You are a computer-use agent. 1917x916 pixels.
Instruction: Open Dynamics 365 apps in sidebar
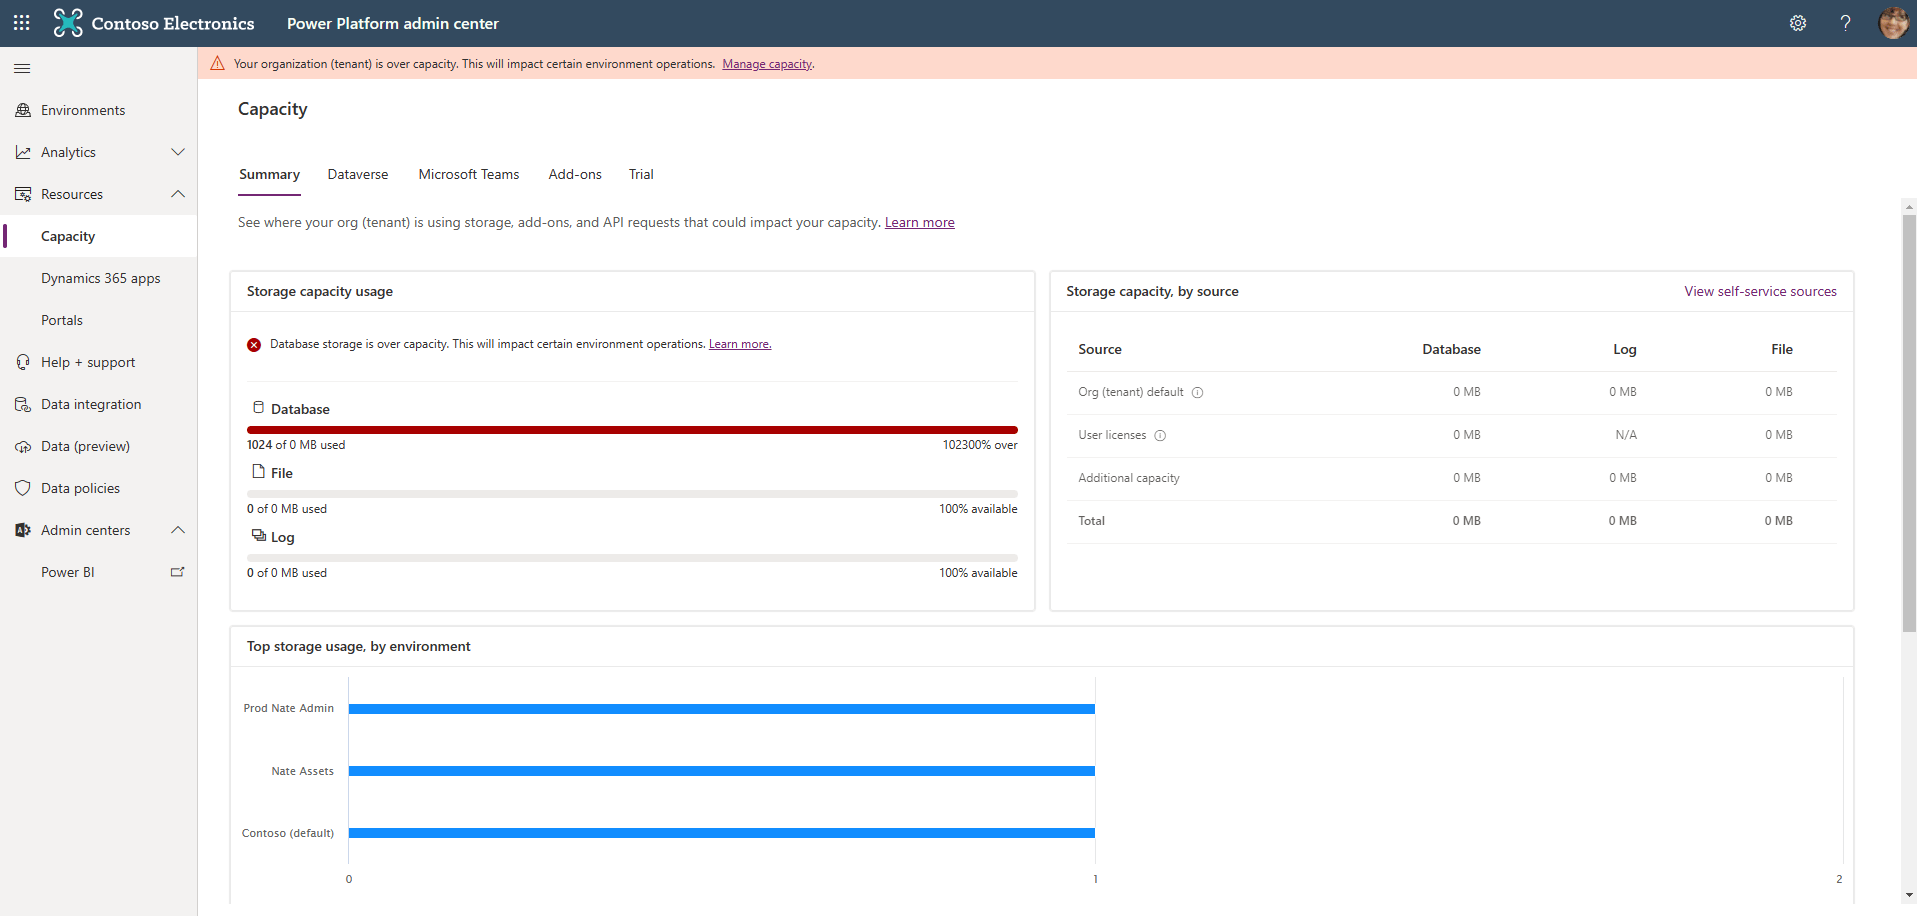[99, 278]
